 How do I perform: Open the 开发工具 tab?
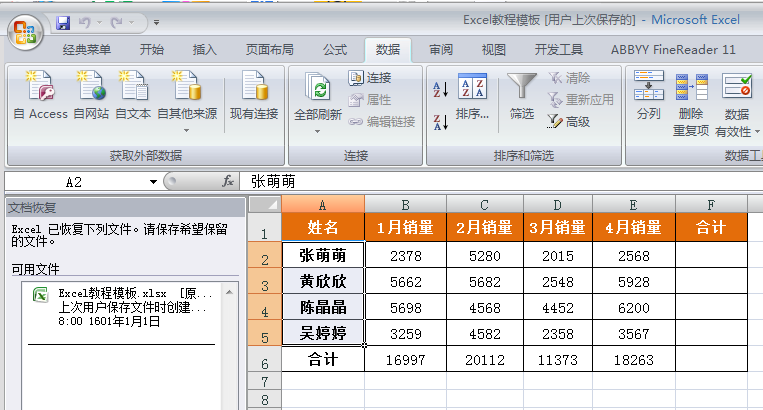559,50
